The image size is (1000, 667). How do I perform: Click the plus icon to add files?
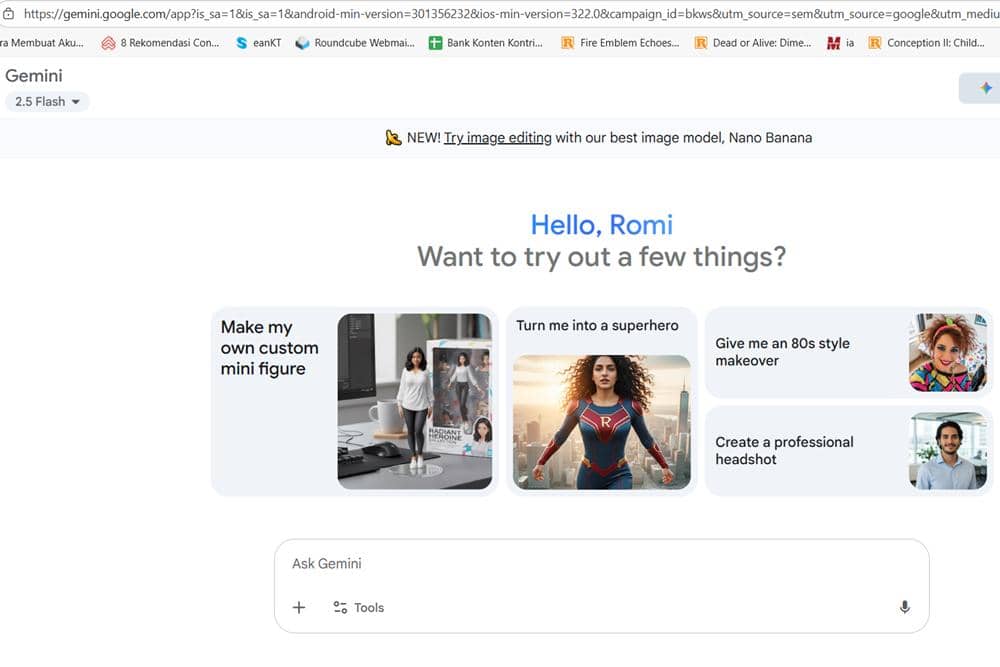299,607
